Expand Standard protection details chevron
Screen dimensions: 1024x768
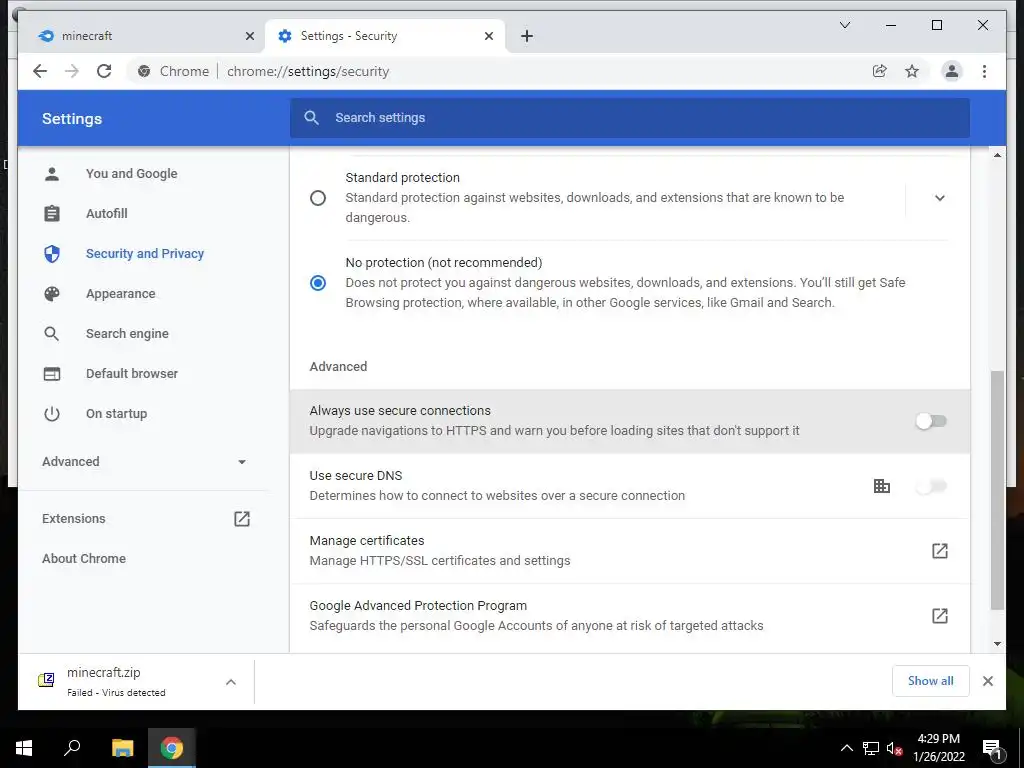pos(940,198)
